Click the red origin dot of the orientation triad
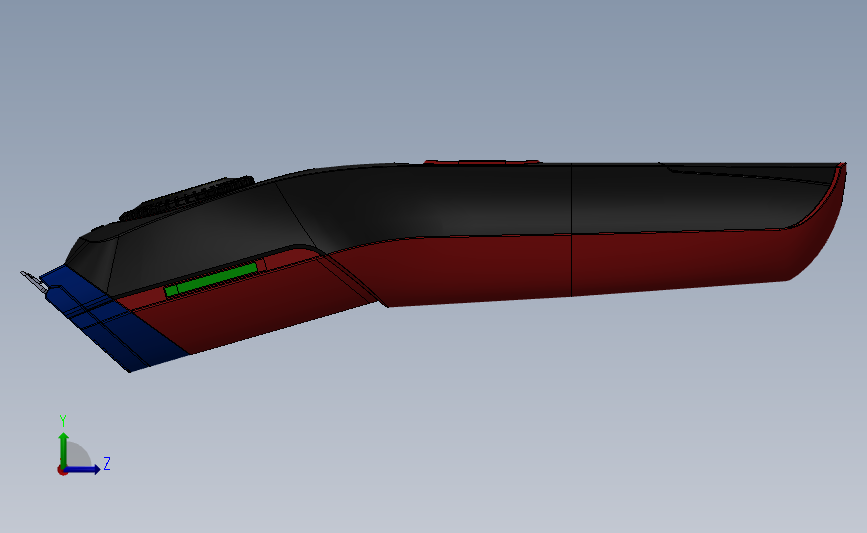867x533 pixels. 62,471
